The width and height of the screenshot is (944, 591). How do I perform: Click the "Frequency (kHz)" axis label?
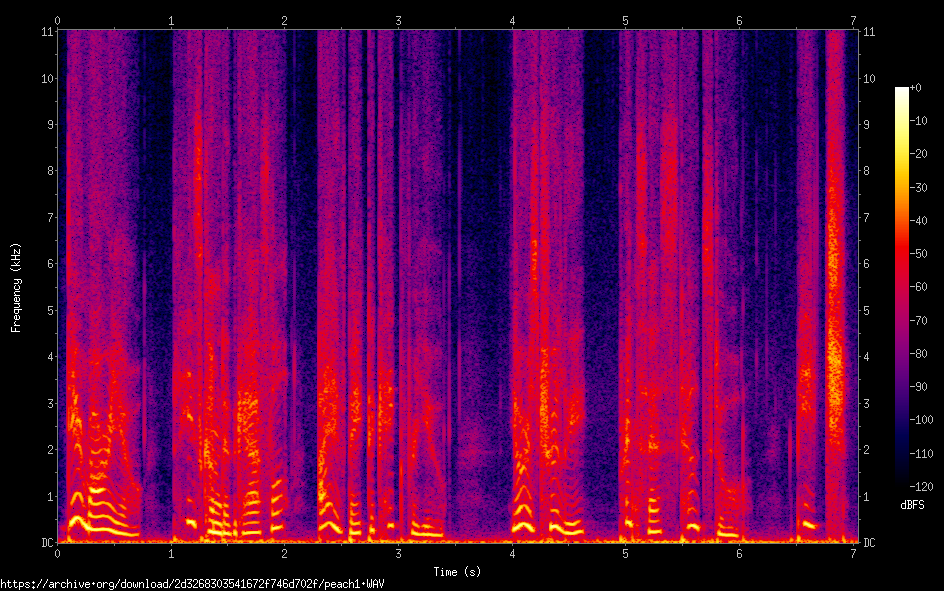coord(16,287)
